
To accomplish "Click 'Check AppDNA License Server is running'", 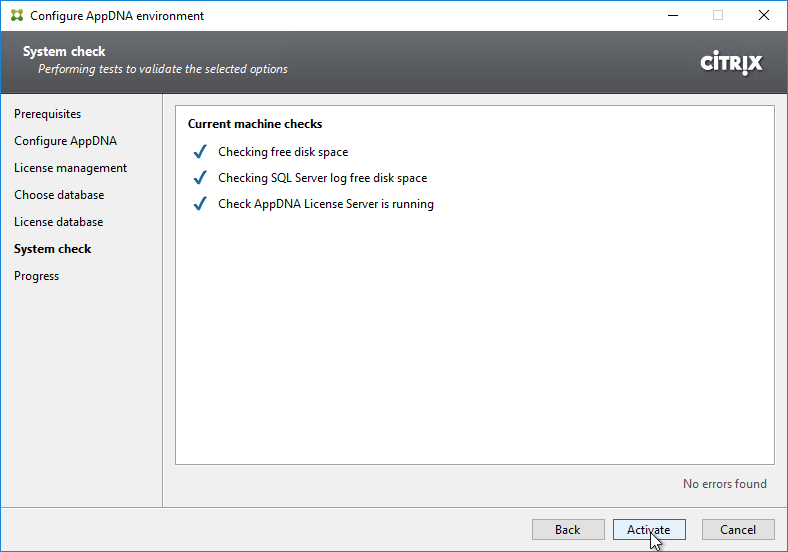I will pos(326,204).
